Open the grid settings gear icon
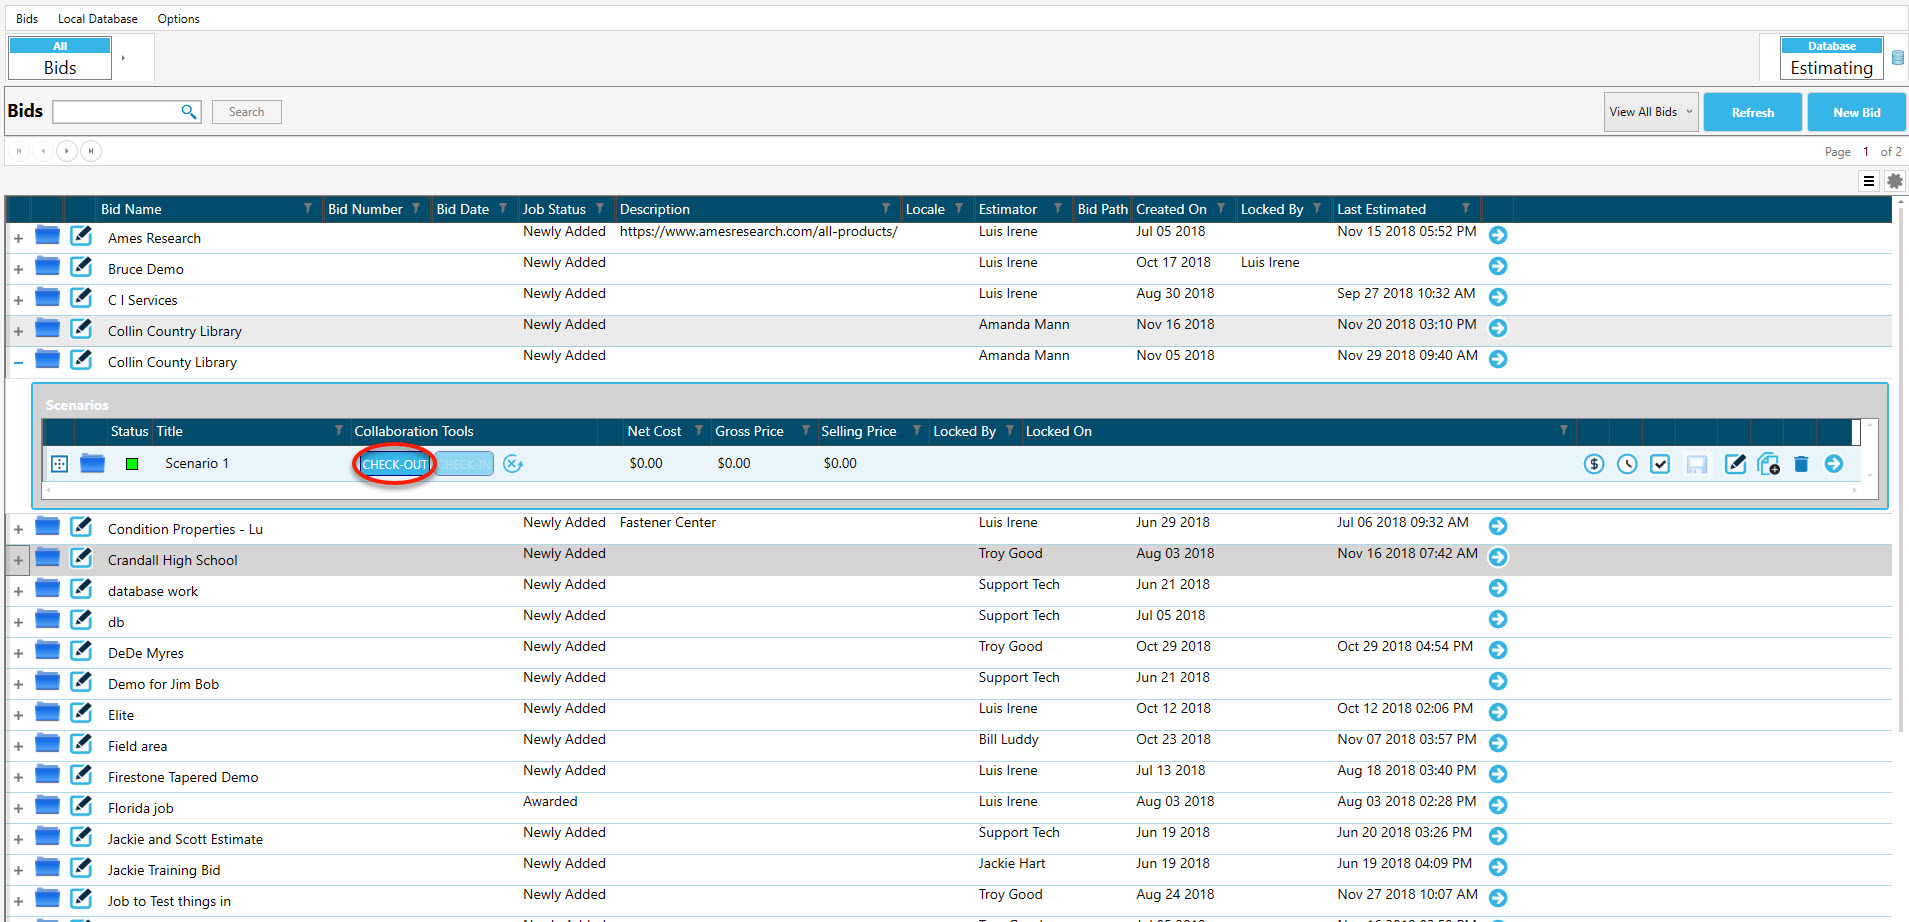The image size is (1909, 922). [1894, 181]
